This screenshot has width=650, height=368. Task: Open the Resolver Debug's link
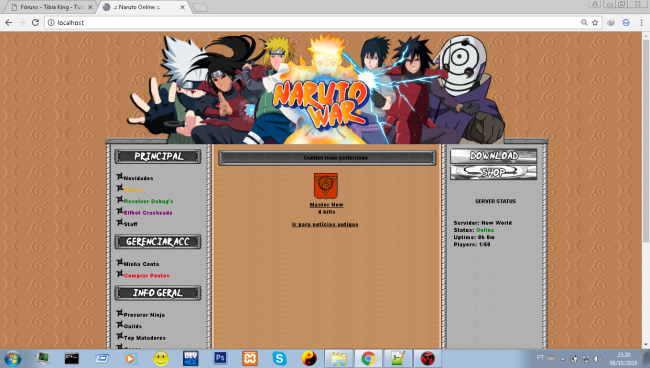148,201
